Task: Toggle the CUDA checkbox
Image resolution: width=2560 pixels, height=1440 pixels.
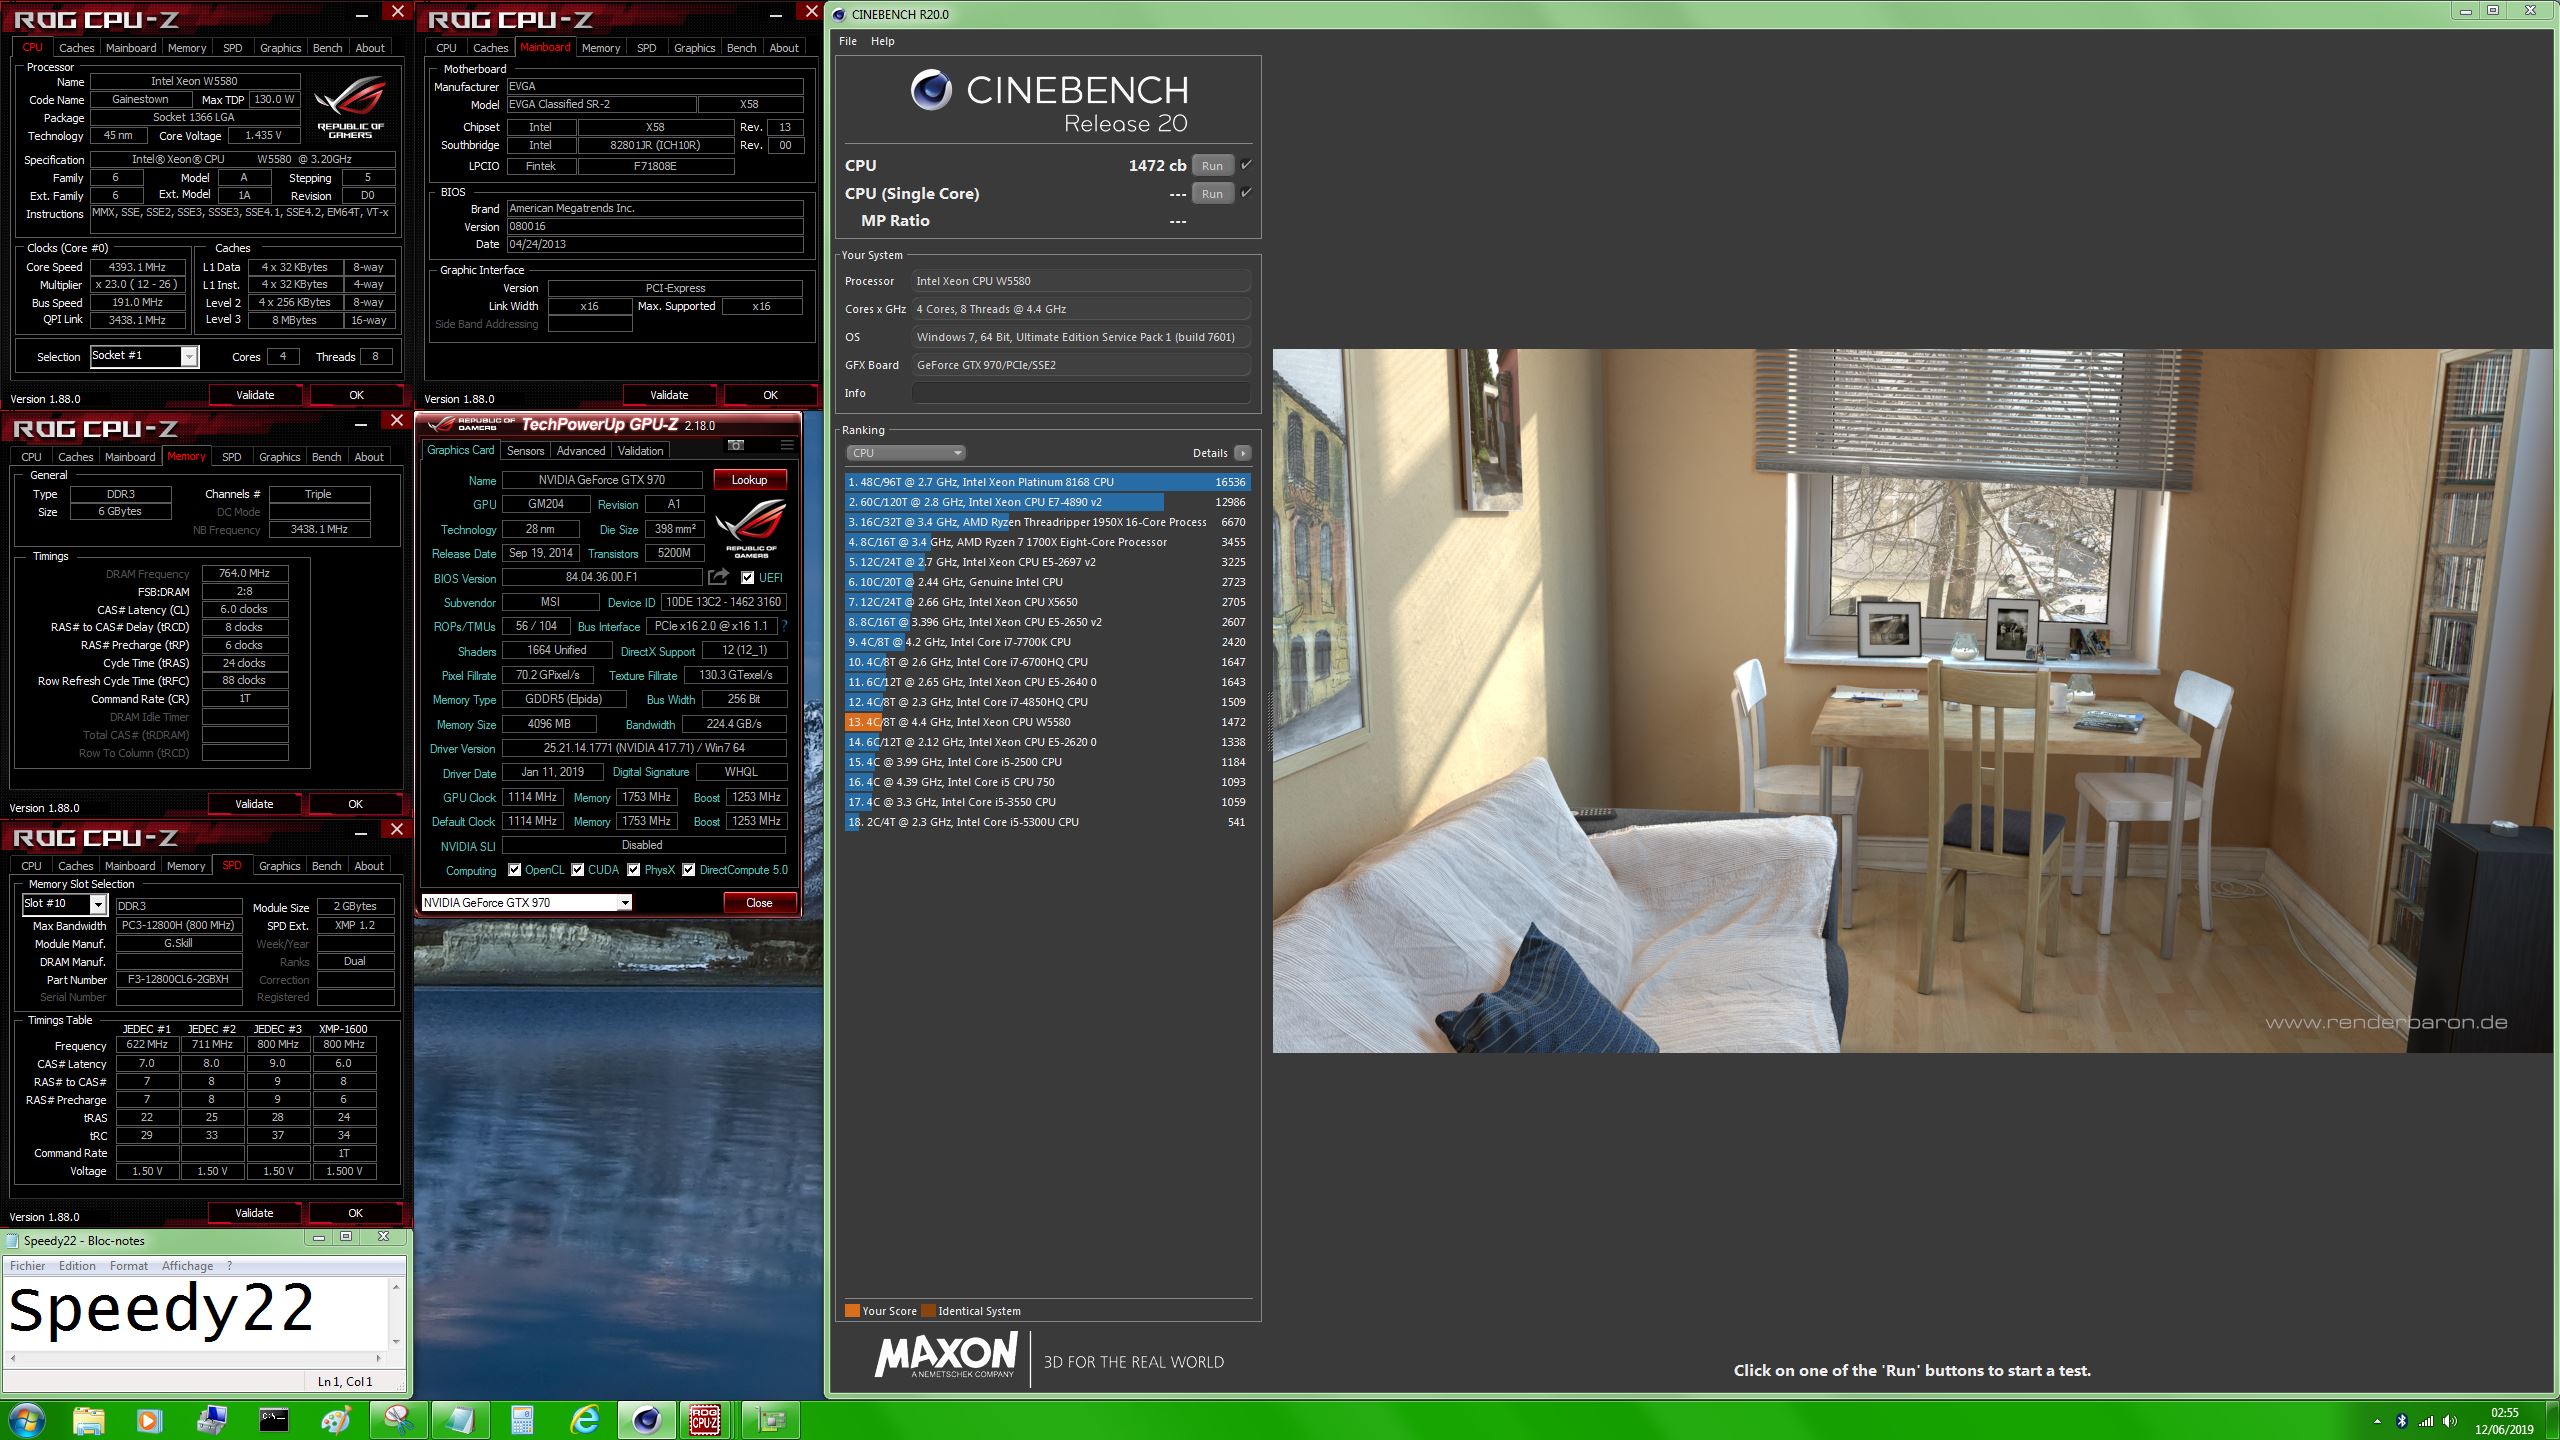Action: tap(577, 870)
